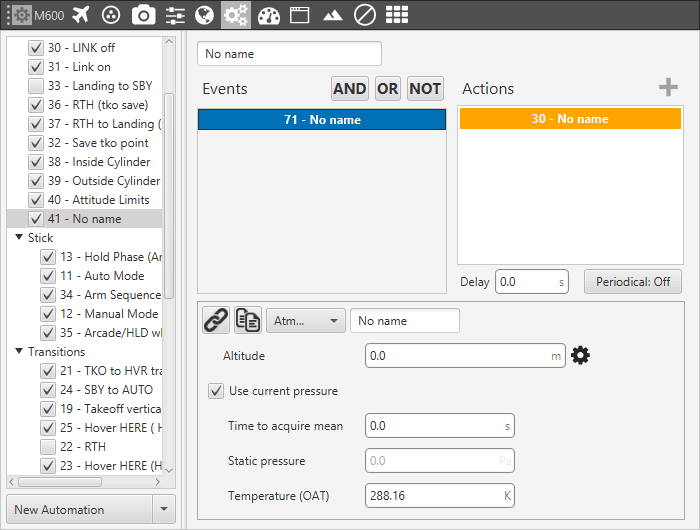Click the Temperature (OAT) field
The width and height of the screenshot is (700, 530).
point(440,496)
